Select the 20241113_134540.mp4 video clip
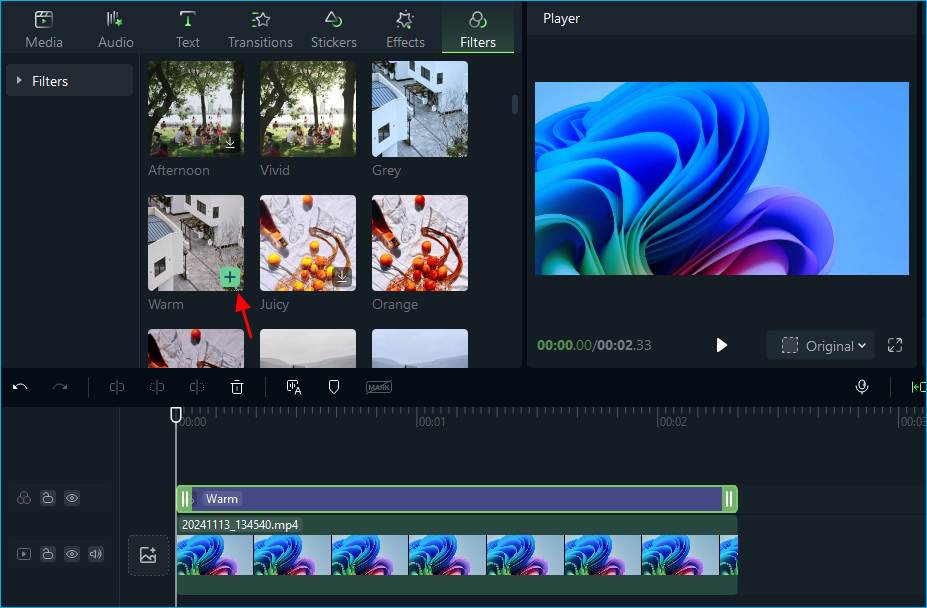Image resolution: width=927 pixels, height=608 pixels. [456, 555]
